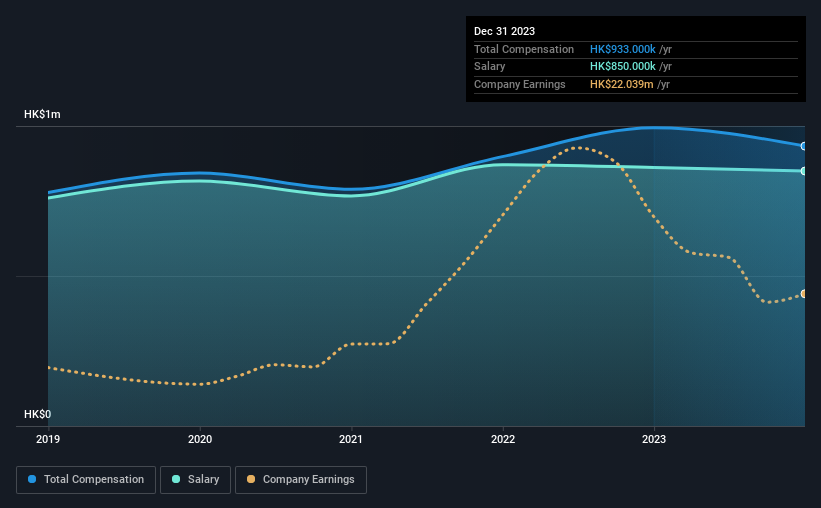Click the orange dot in Company Earnings legend
Image resolution: width=821 pixels, height=508 pixels.
[x=251, y=479]
